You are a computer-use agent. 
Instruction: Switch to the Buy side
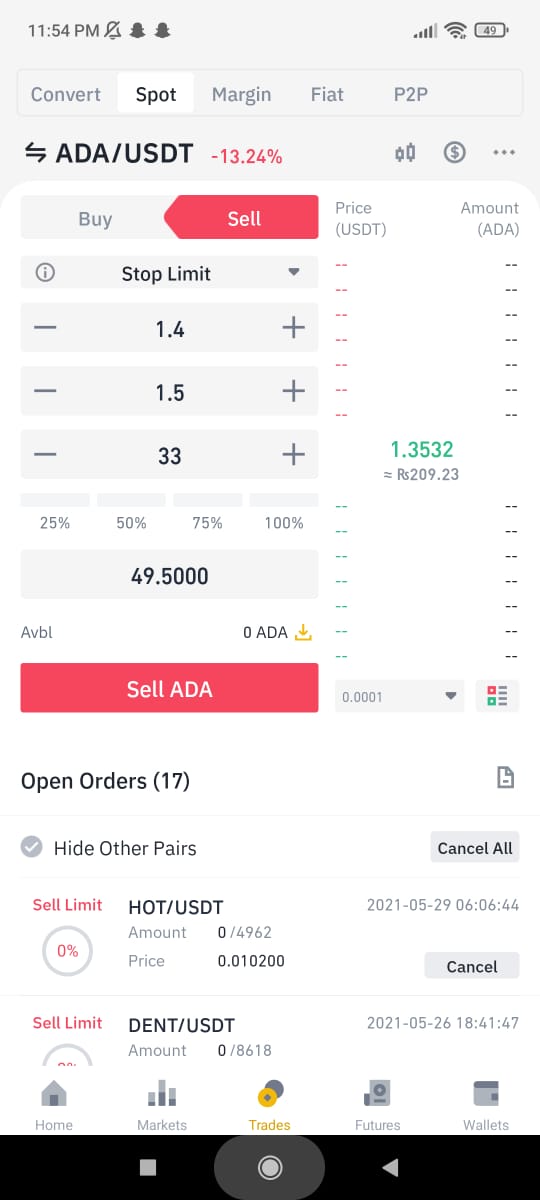click(95, 218)
